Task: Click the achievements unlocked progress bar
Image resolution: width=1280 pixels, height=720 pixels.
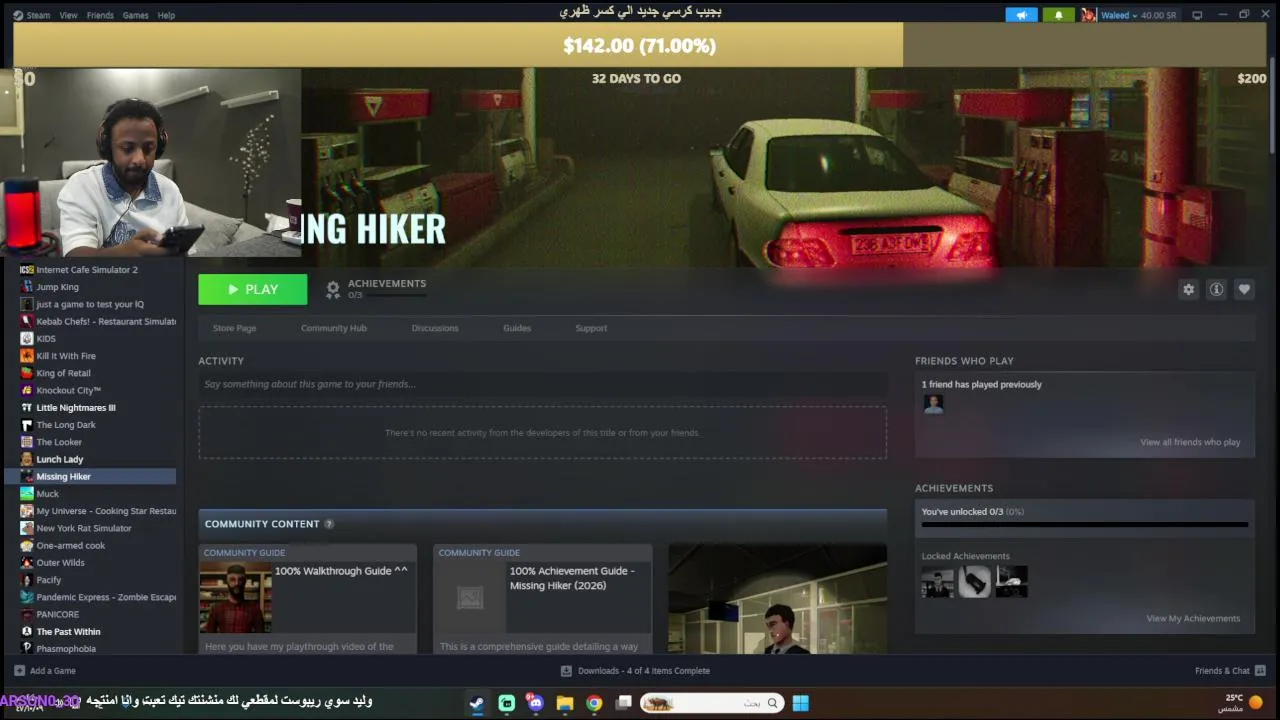Action: [1085, 524]
